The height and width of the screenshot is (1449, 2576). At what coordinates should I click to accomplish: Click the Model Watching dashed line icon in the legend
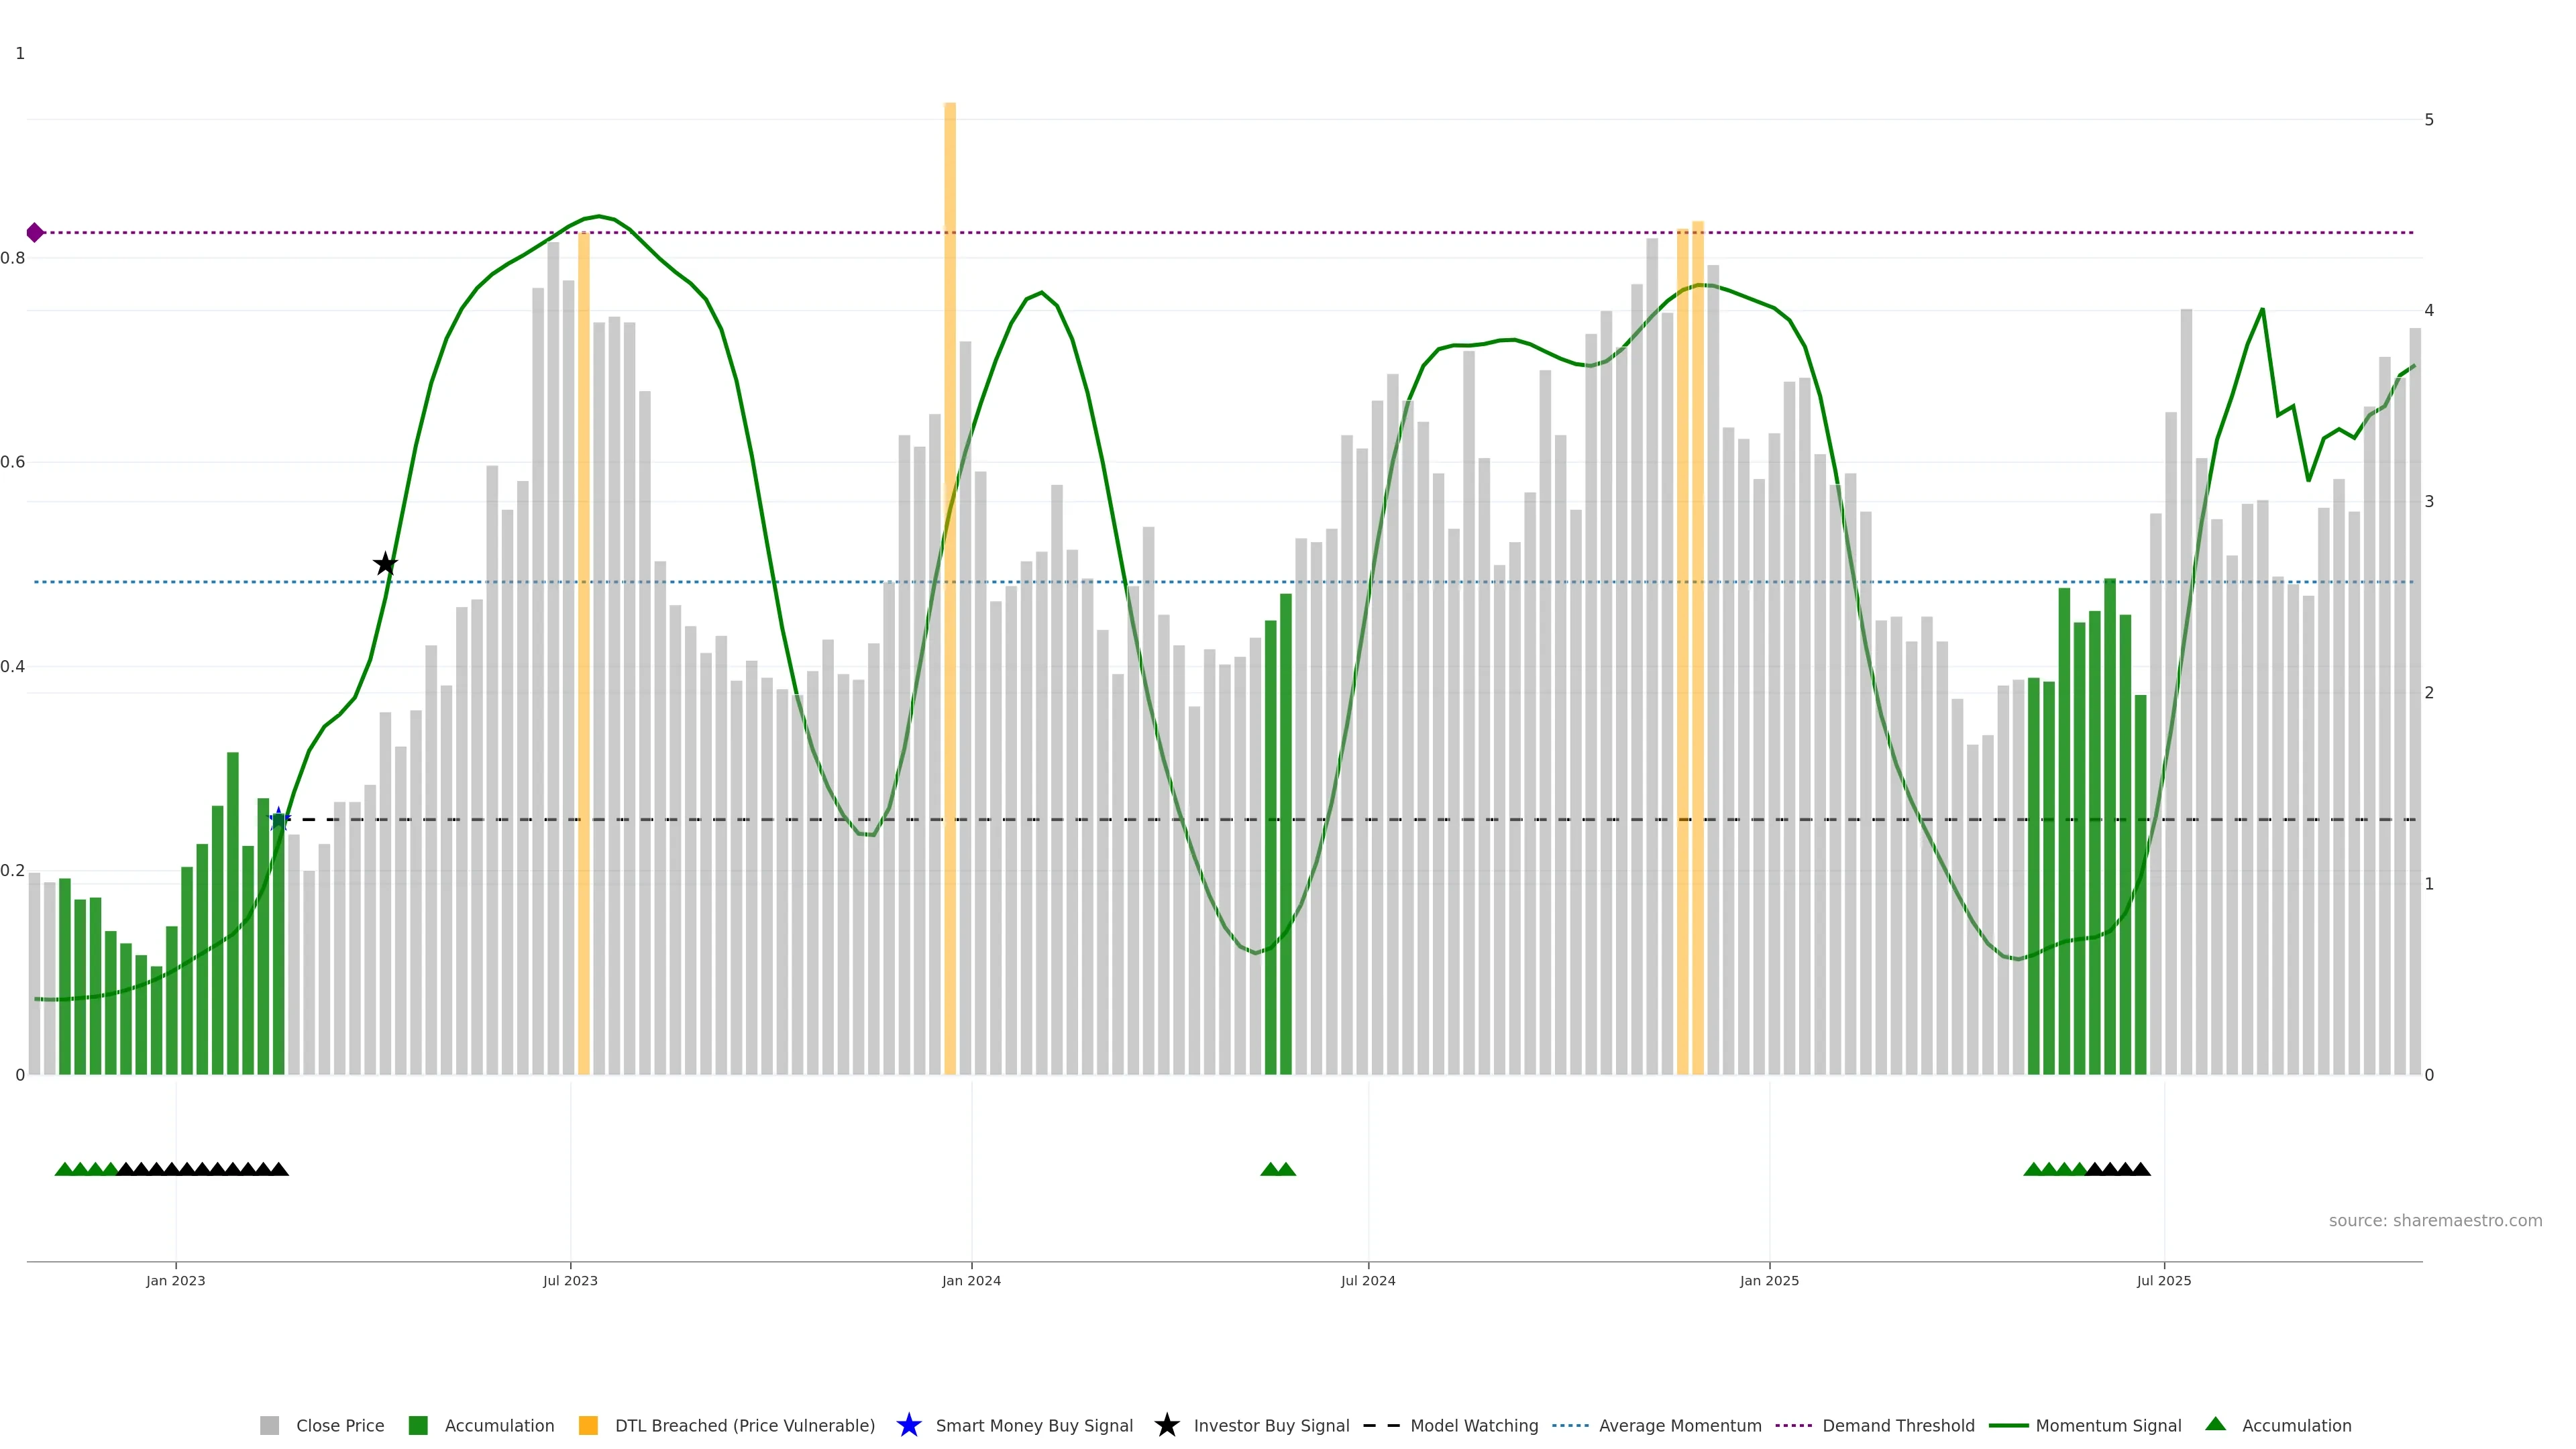tap(1381, 1425)
